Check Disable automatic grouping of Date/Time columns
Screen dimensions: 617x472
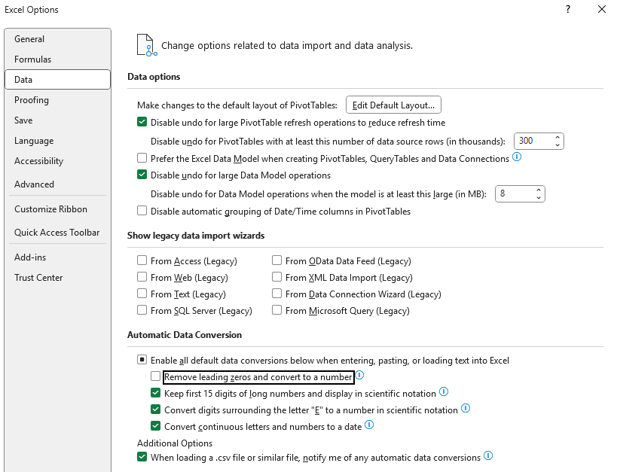142,211
